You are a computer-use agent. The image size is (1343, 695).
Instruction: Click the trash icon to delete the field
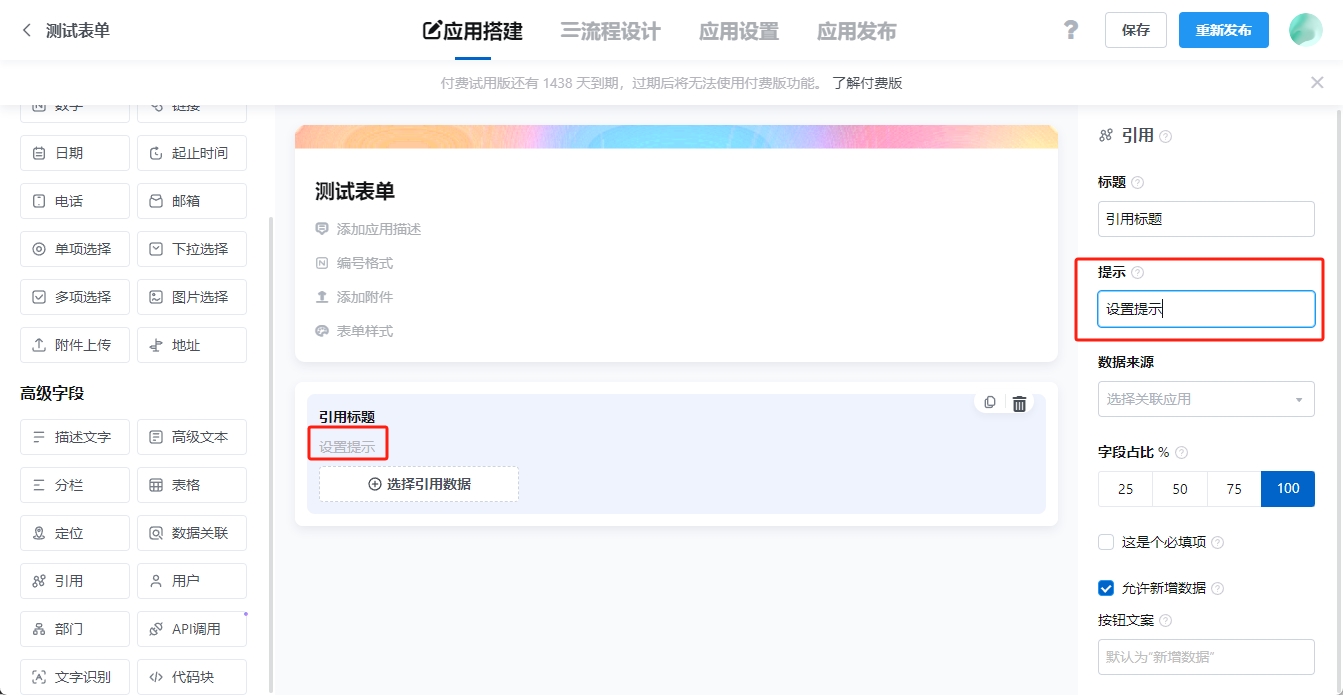click(1019, 404)
